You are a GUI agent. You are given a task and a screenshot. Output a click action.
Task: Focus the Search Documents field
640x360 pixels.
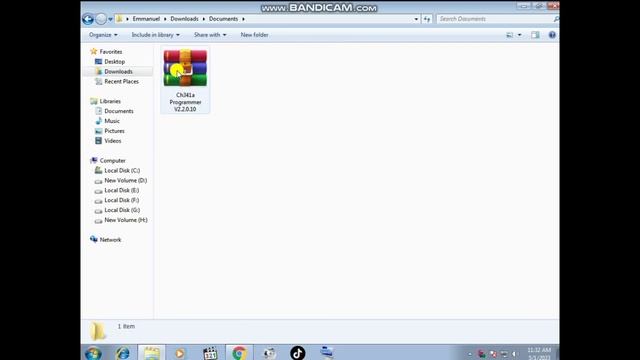(494, 19)
